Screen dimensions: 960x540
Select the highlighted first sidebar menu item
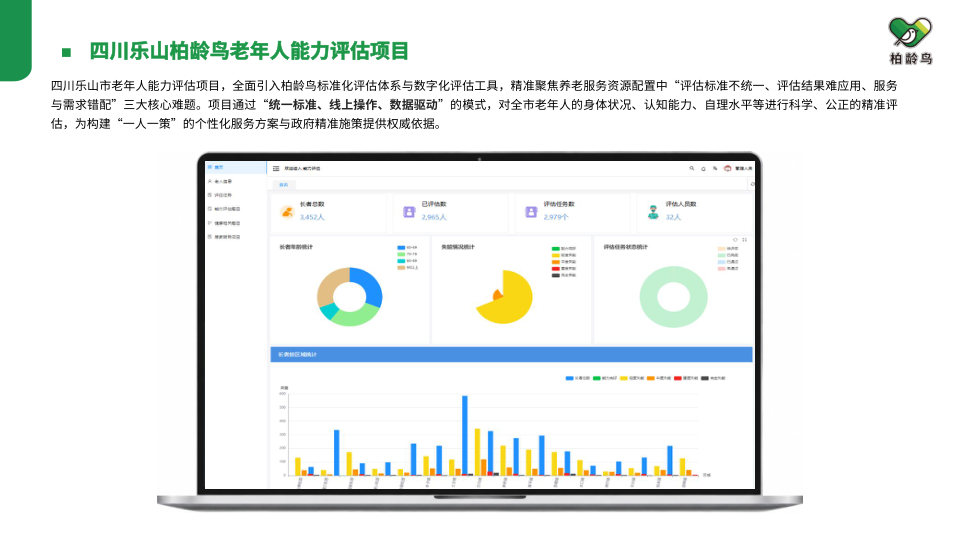[236, 167]
